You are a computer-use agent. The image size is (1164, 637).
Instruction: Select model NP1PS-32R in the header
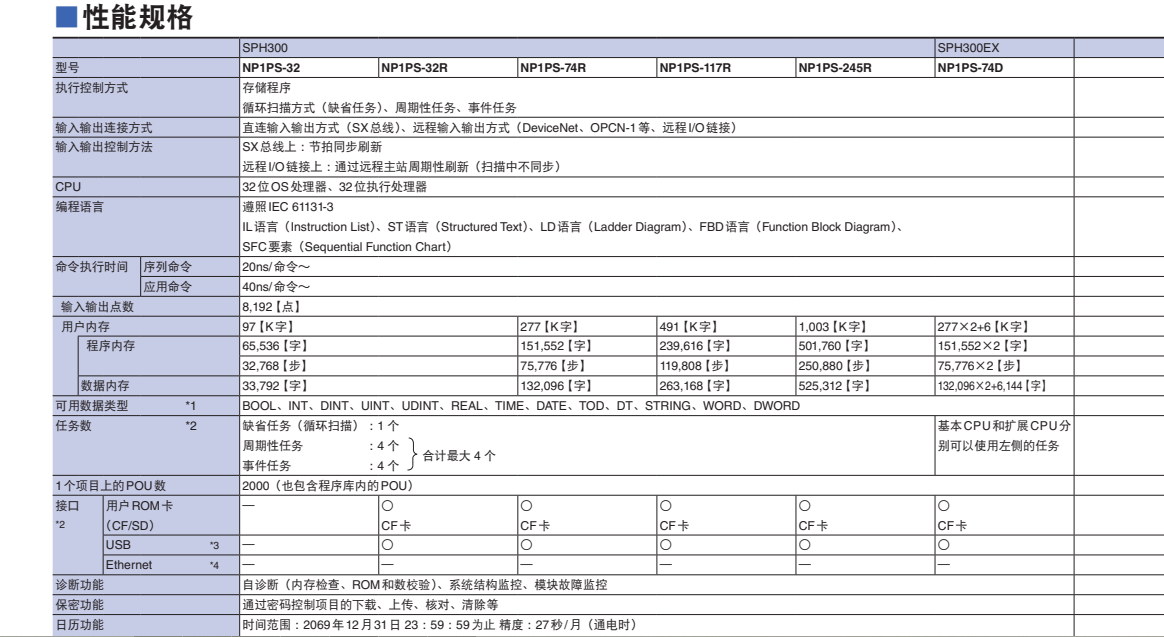click(414, 68)
